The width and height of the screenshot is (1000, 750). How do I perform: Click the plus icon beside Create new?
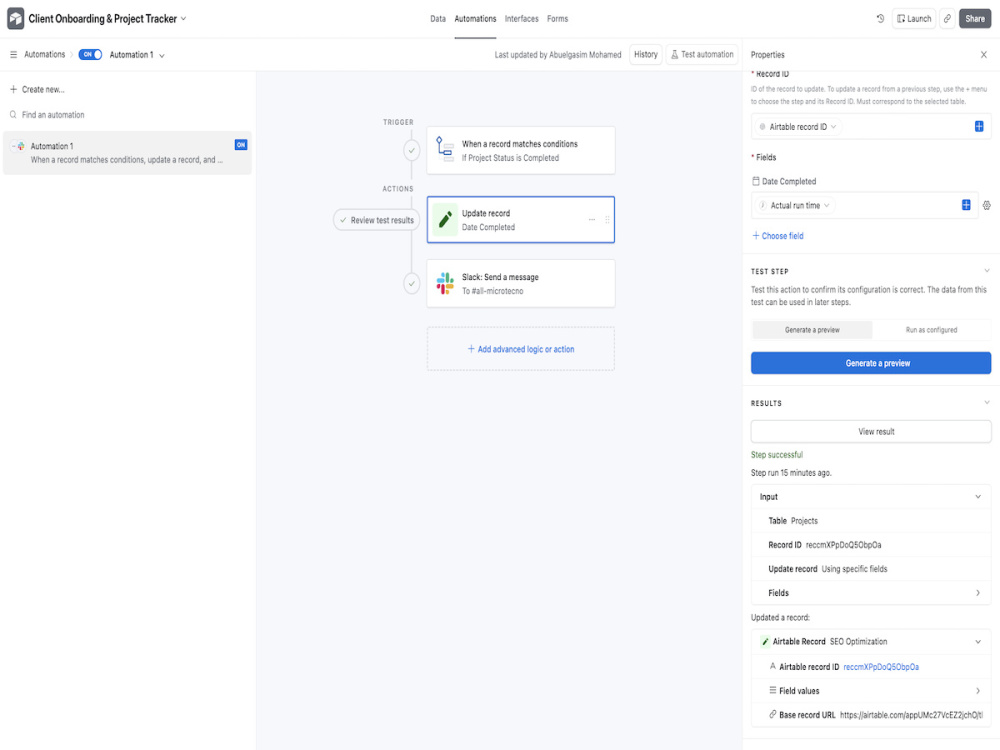tap(13, 89)
